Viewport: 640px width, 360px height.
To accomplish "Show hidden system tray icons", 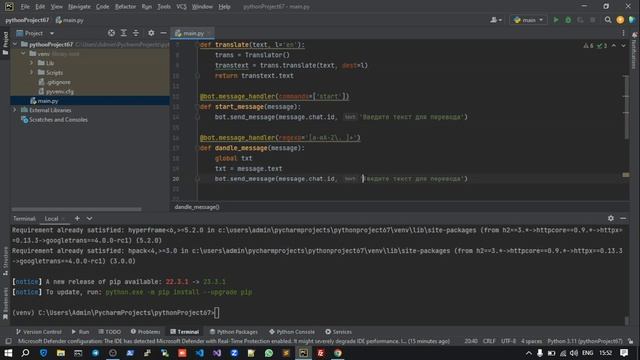I will pyautogui.click(x=529, y=353).
